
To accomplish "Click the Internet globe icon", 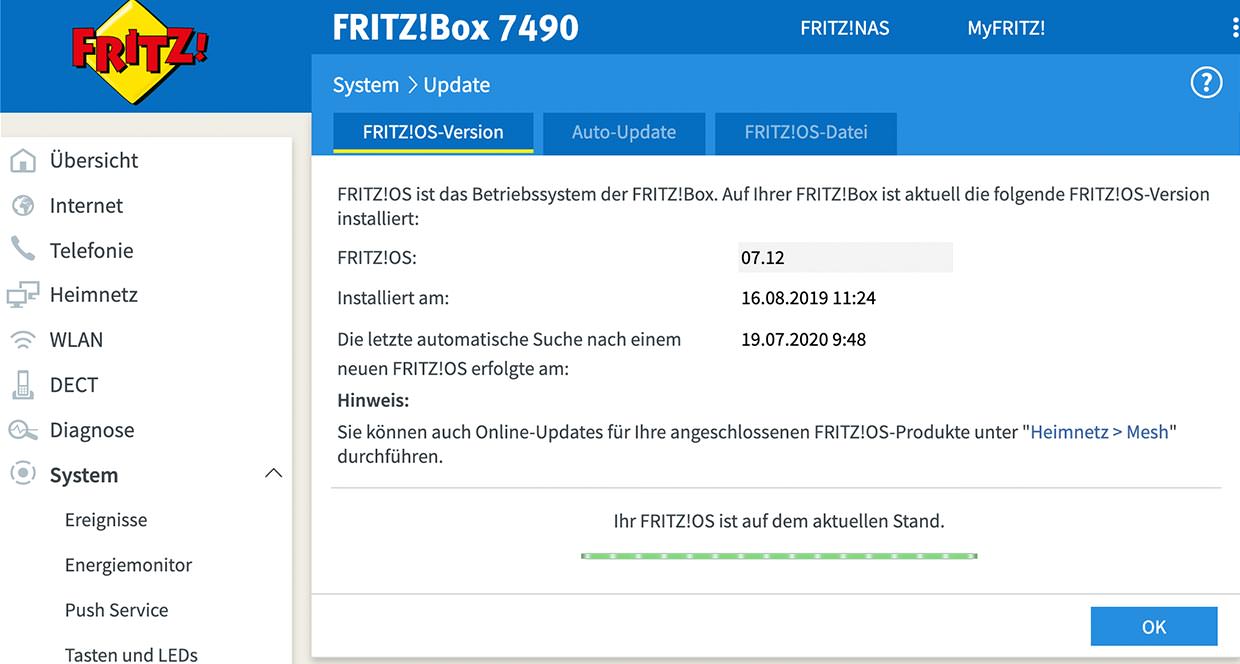I will [23, 205].
